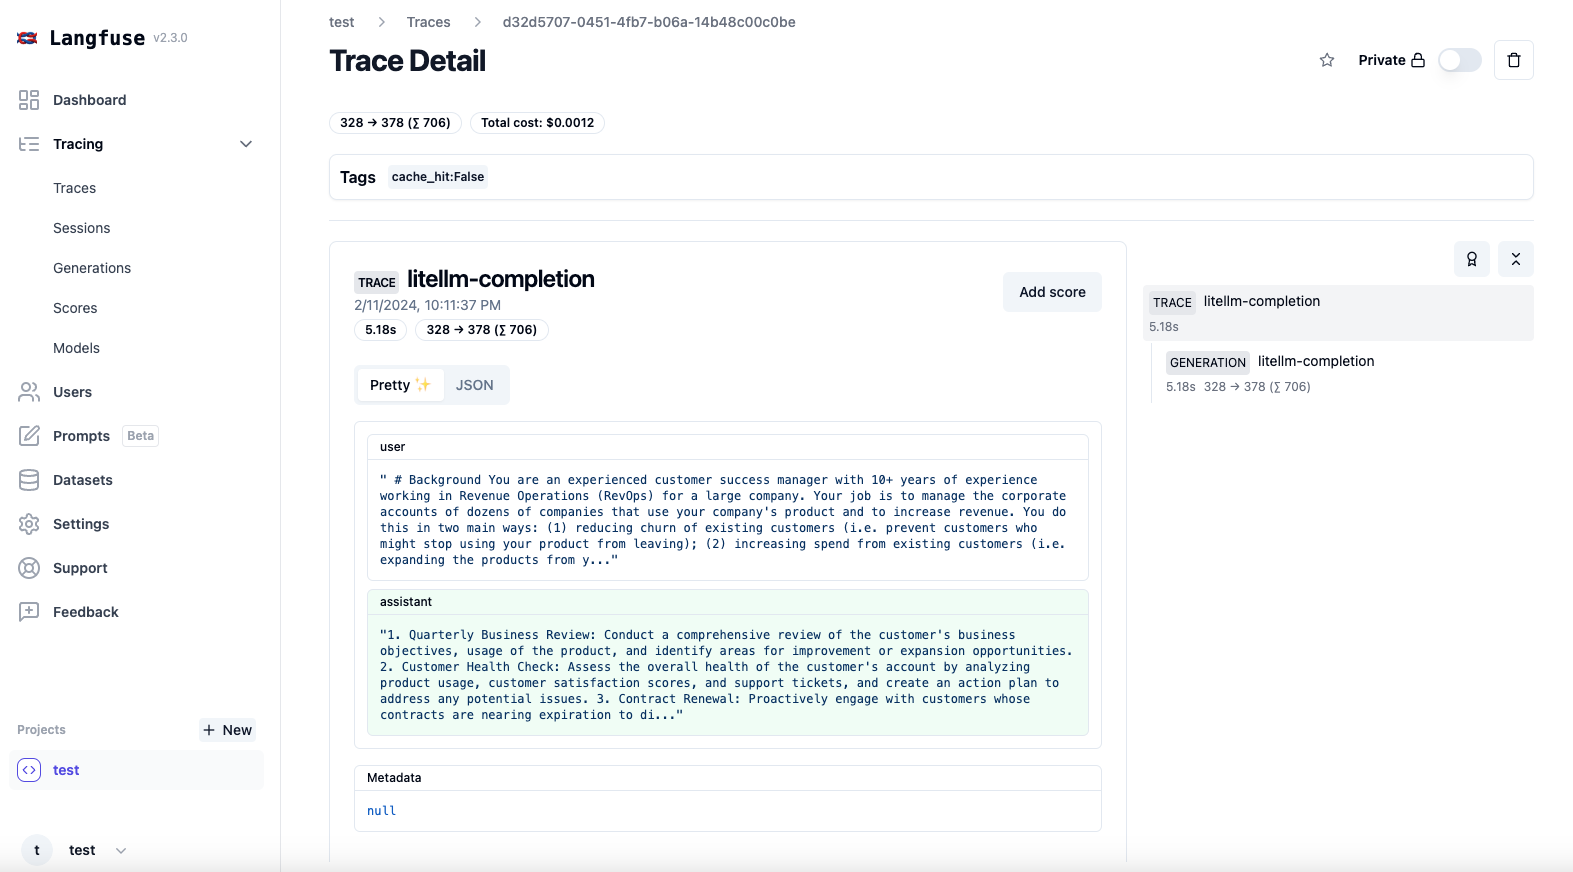Click the Users people icon
The height and width of the screenshot is (872, 1573).
coord(29,392)
